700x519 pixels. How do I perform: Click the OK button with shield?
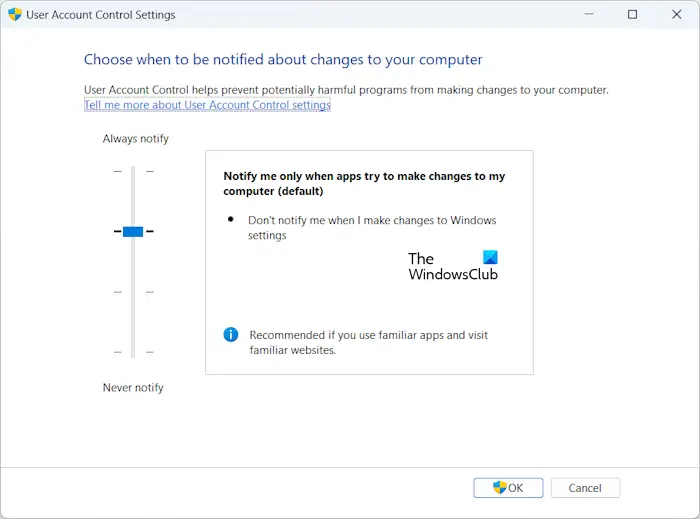508,488
